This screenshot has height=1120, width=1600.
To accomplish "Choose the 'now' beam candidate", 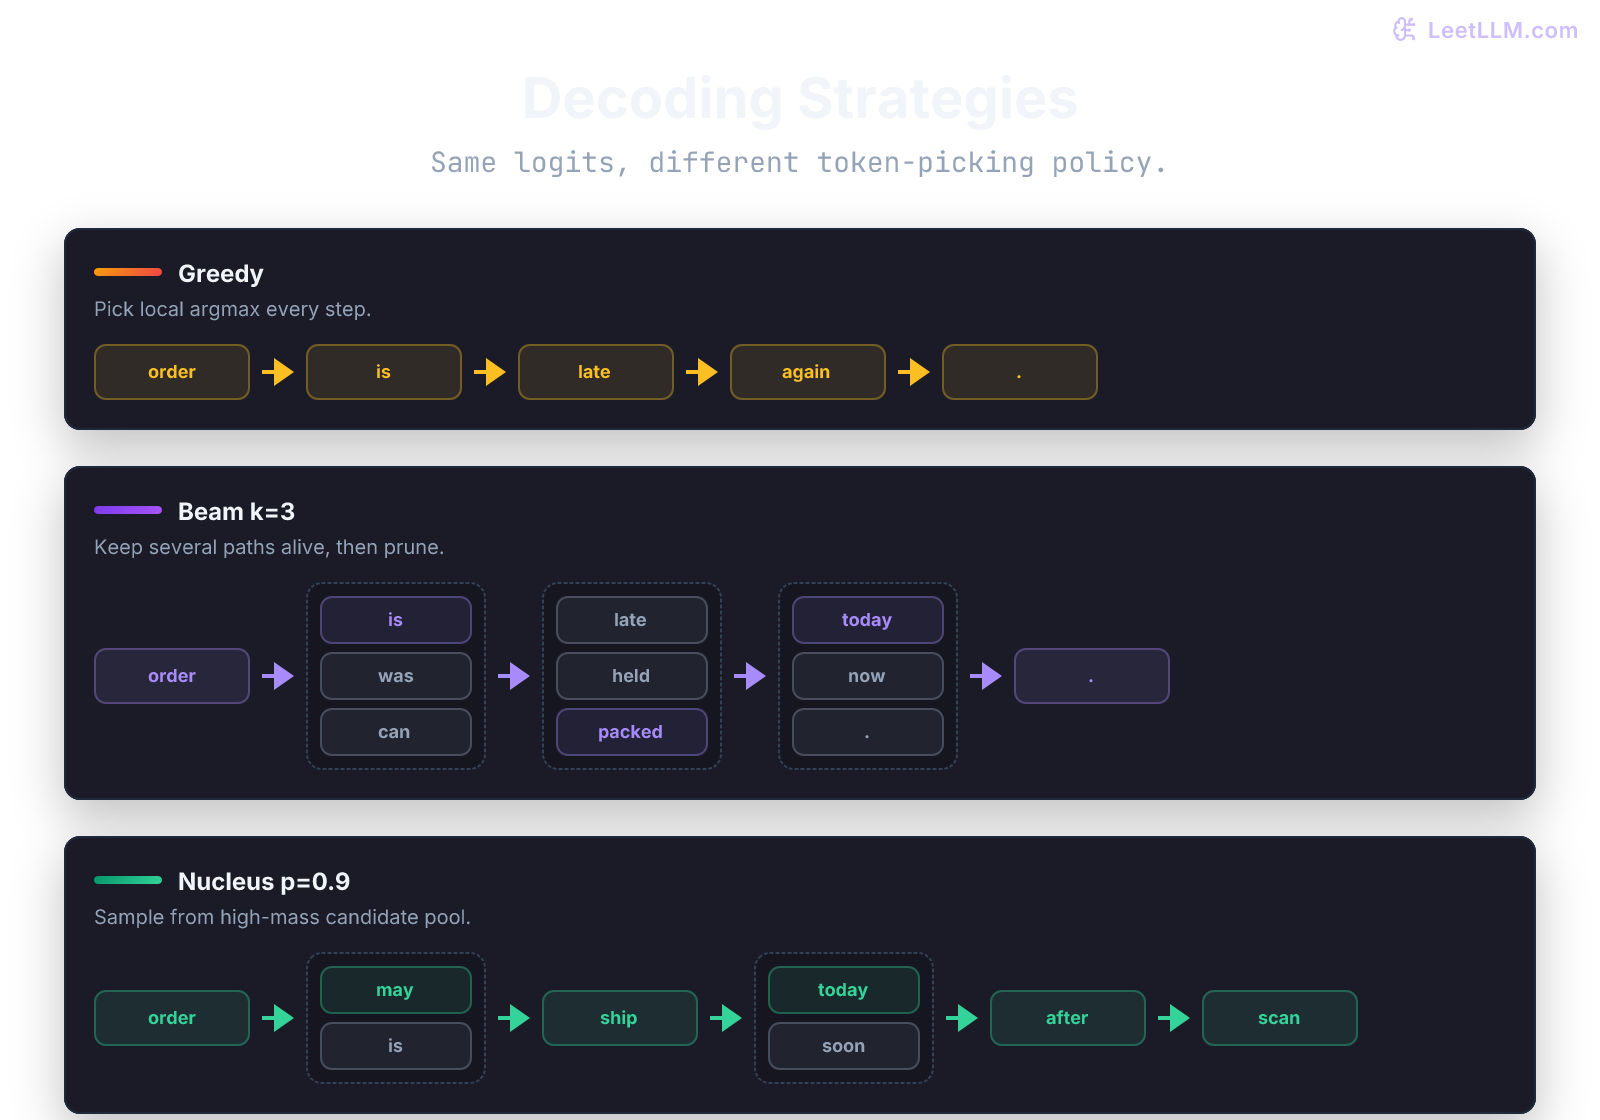I will coord(868,676).
